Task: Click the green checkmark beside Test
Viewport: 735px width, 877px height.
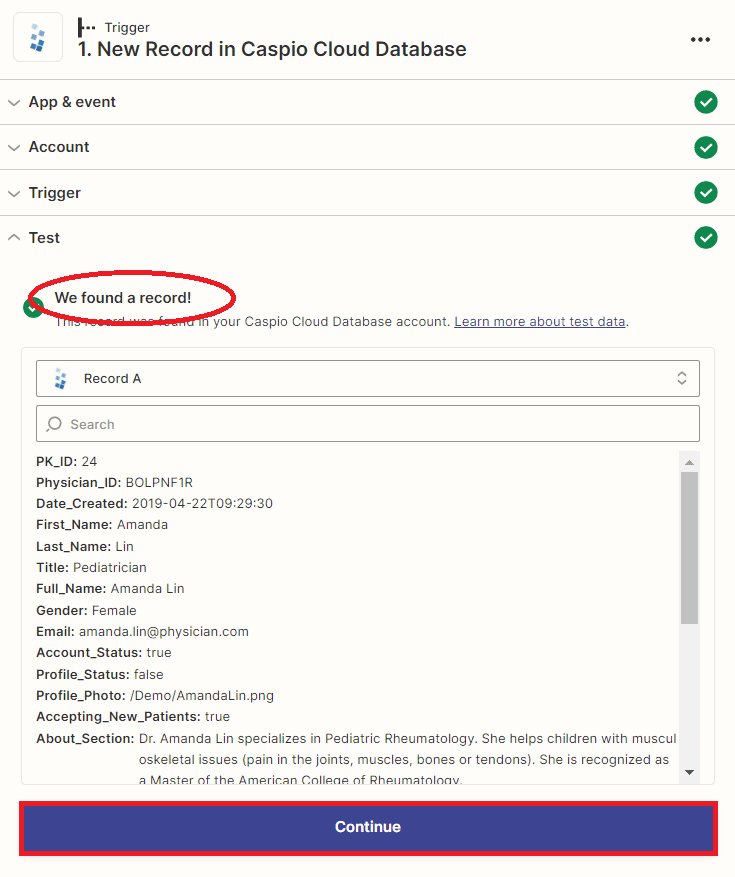Action: tap(706, 238)
